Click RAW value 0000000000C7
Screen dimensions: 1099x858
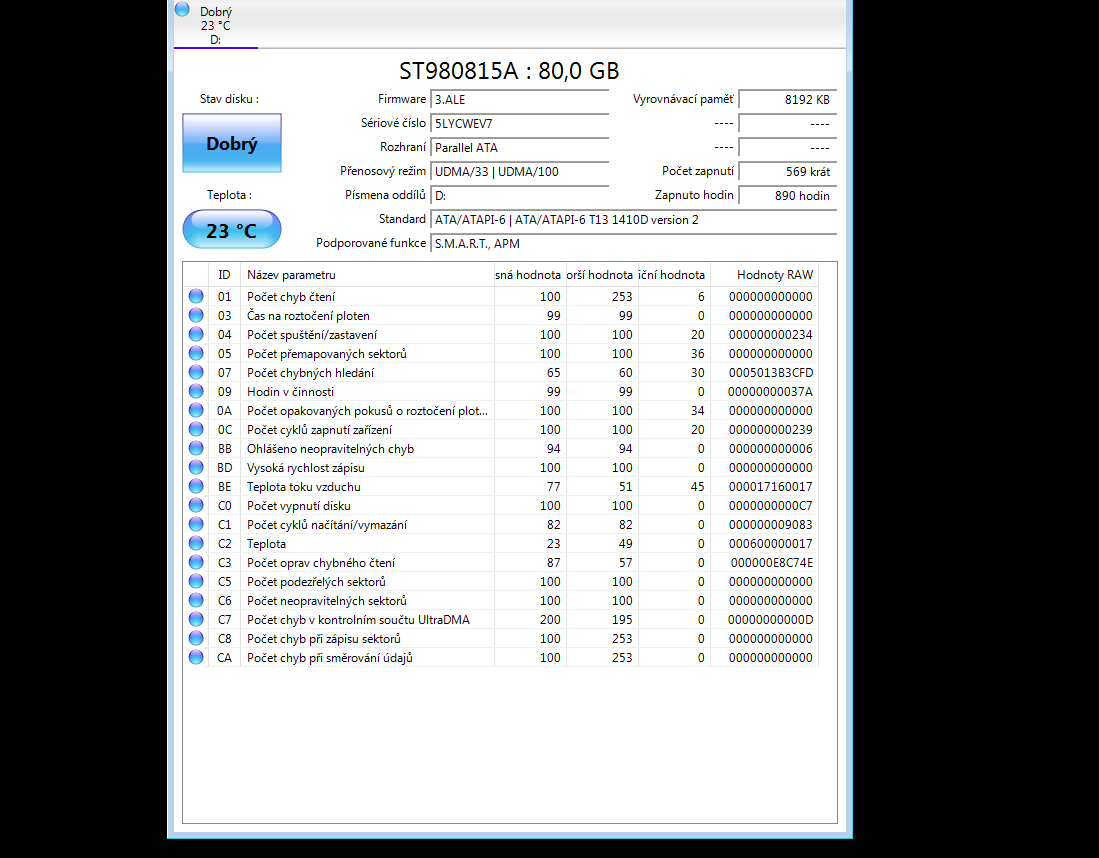tap(770, 505)
